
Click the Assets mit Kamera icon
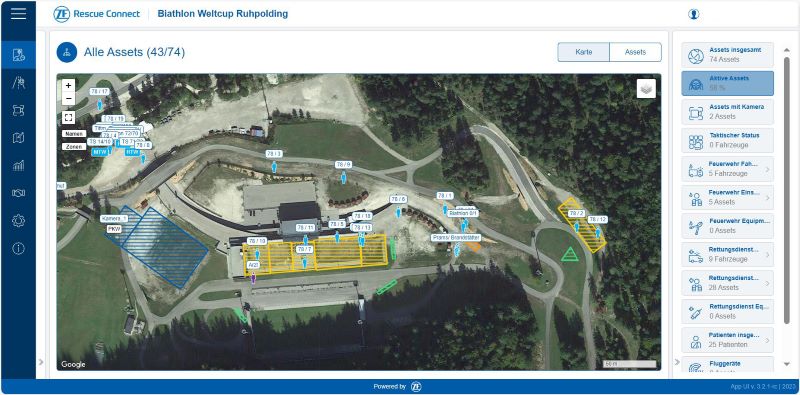point(696,112)
